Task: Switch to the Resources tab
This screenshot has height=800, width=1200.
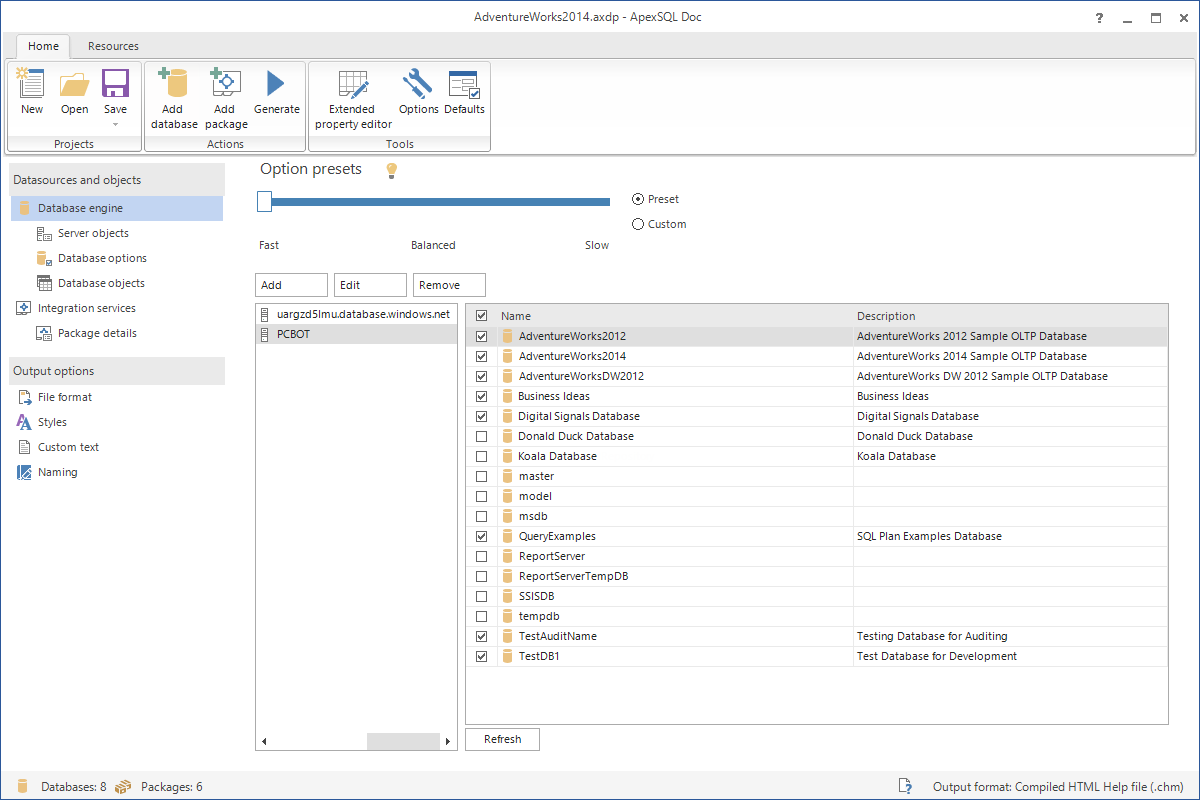Action: (x=112, y=46)
